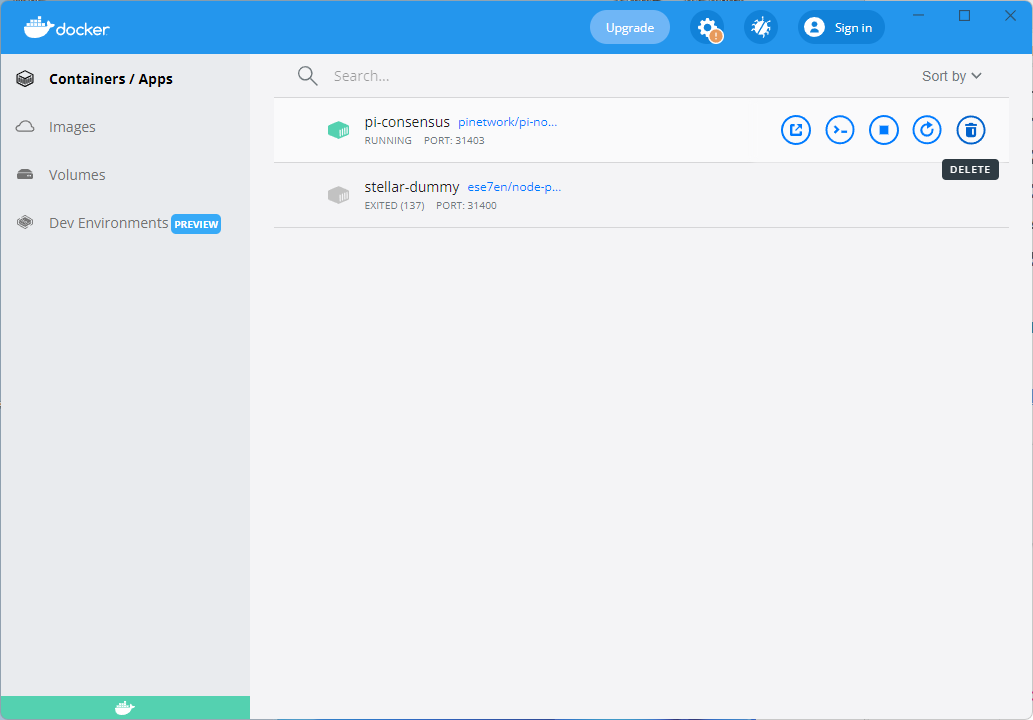The image size is (1033, 720).
Task: Click the PORT: 31403 text
Action: click(454, 140)
